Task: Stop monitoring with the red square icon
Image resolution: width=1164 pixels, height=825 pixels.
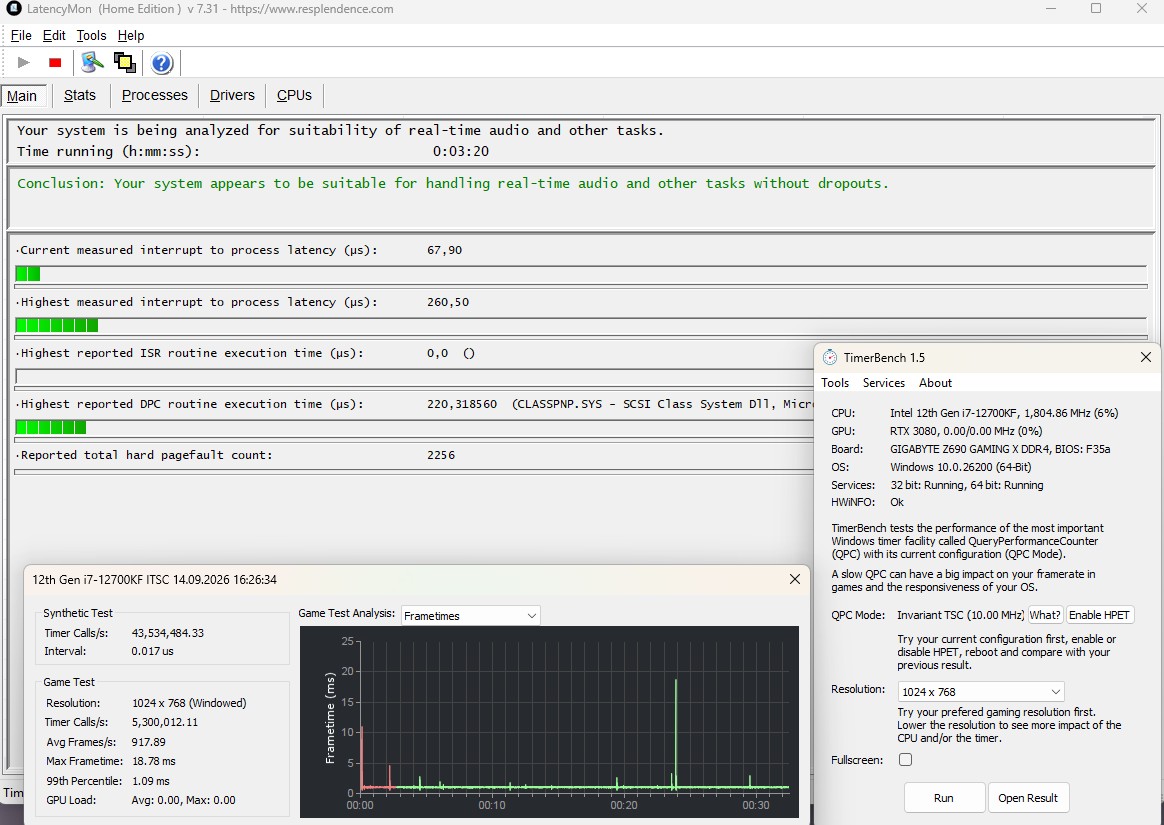Action: coord(55,63)
